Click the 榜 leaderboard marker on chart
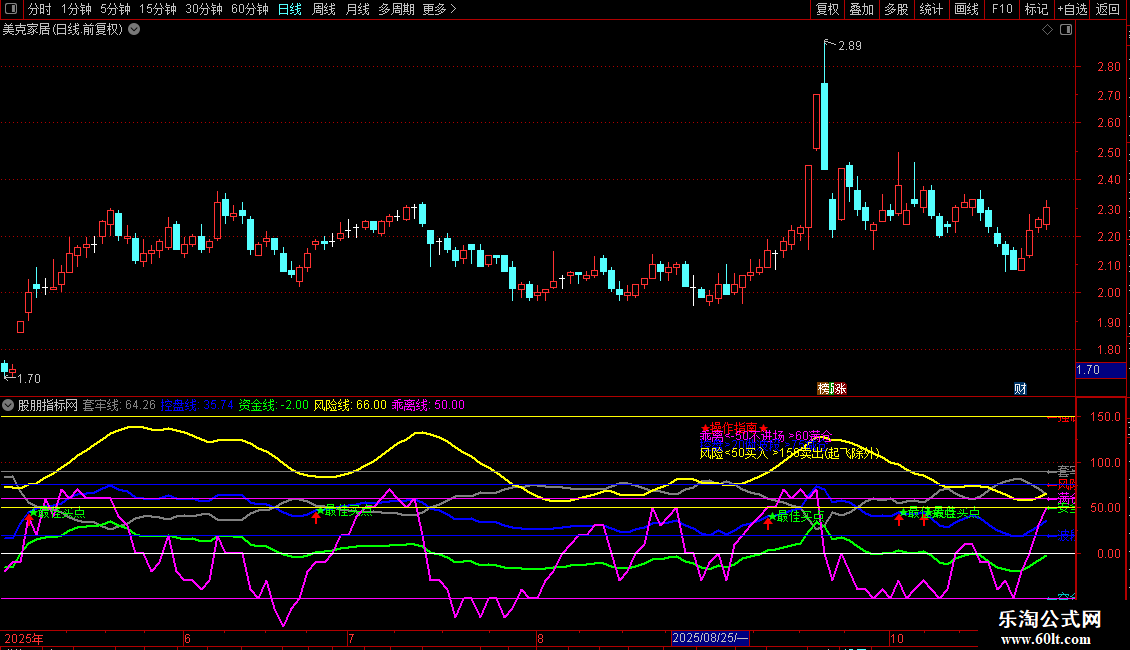 tap(824, 389)
